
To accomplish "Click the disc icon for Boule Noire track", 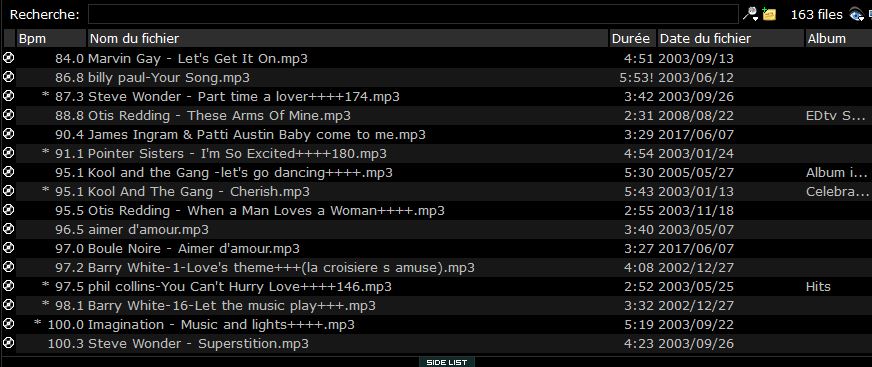I will pyautogui.click(x=8, y=248).
